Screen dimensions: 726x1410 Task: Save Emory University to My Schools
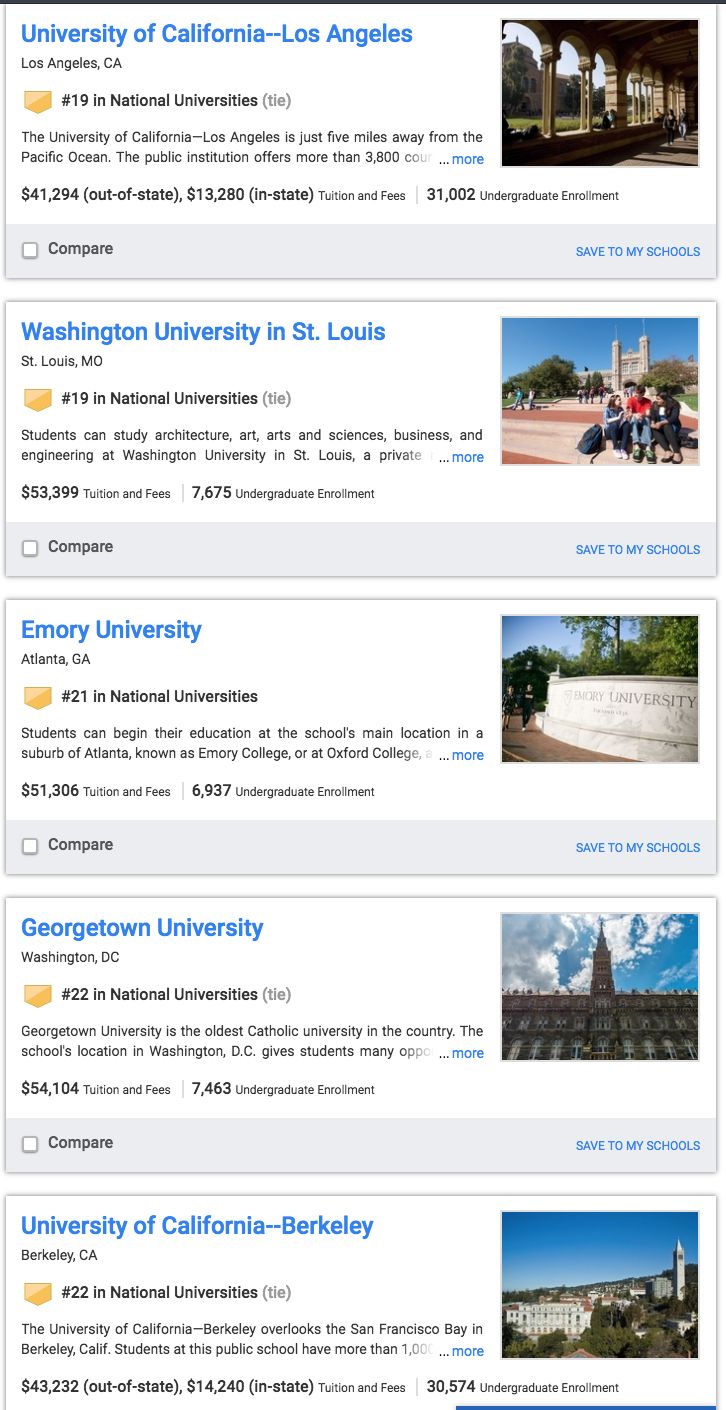point(638,847)
